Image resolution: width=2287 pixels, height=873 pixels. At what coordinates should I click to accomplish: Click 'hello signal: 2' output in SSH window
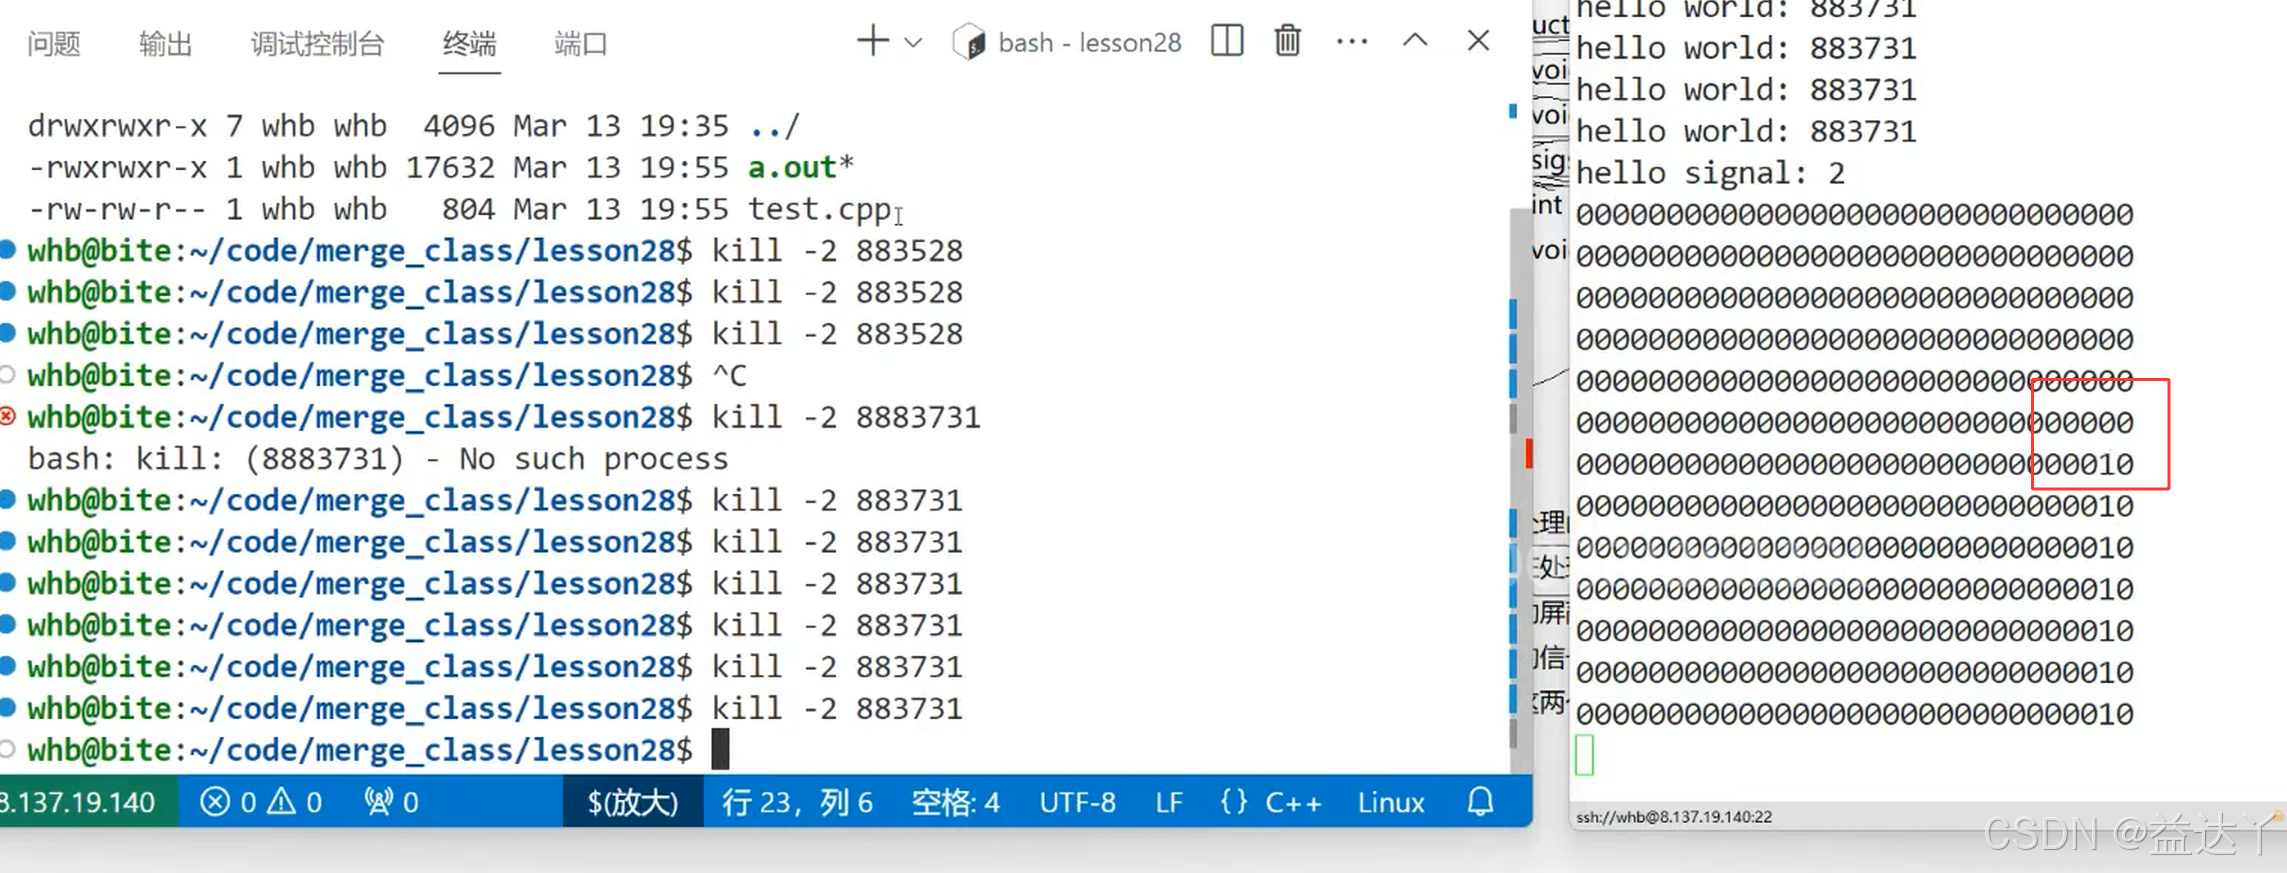click(1710, 173)
